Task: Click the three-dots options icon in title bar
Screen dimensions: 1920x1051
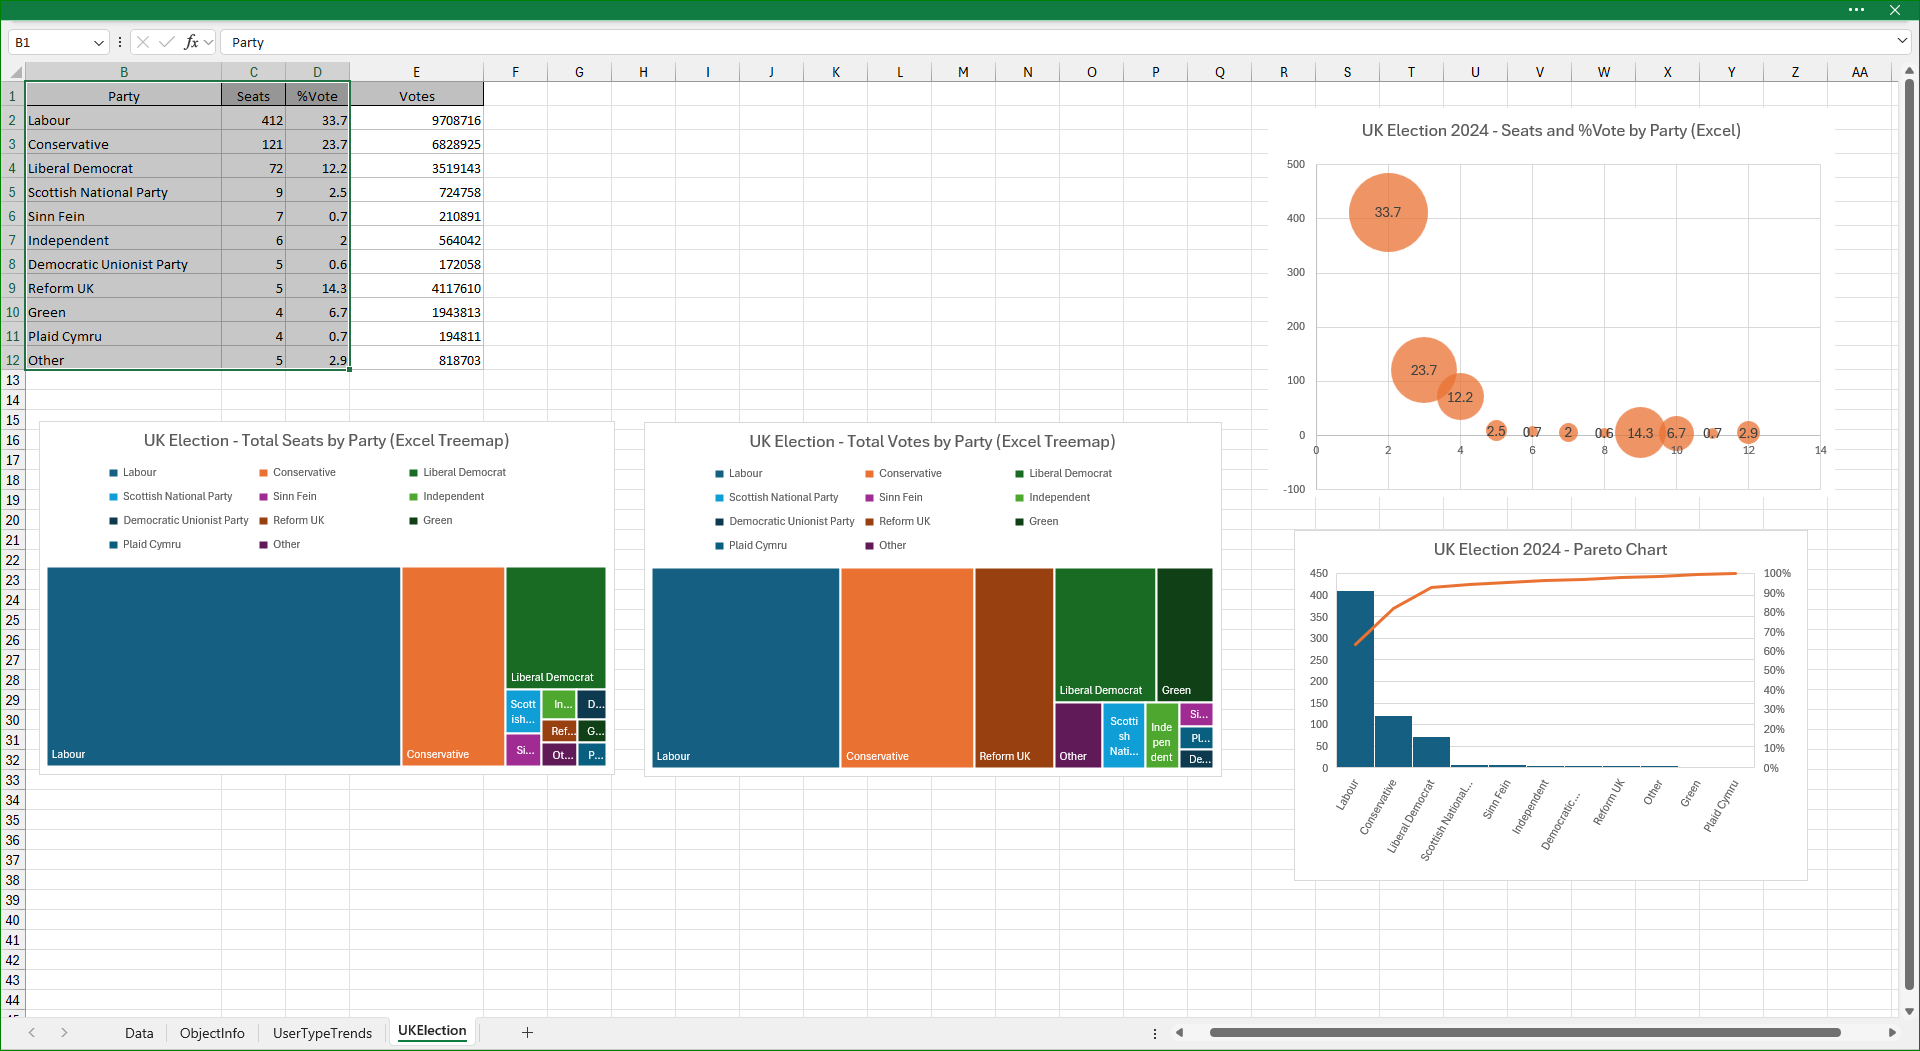Action: (x=1856, y=10)
